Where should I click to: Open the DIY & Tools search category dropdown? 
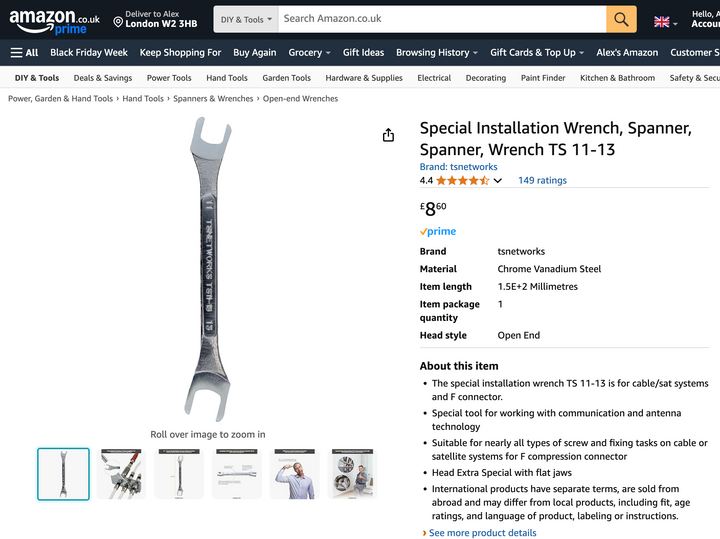[x=246, y=19]
